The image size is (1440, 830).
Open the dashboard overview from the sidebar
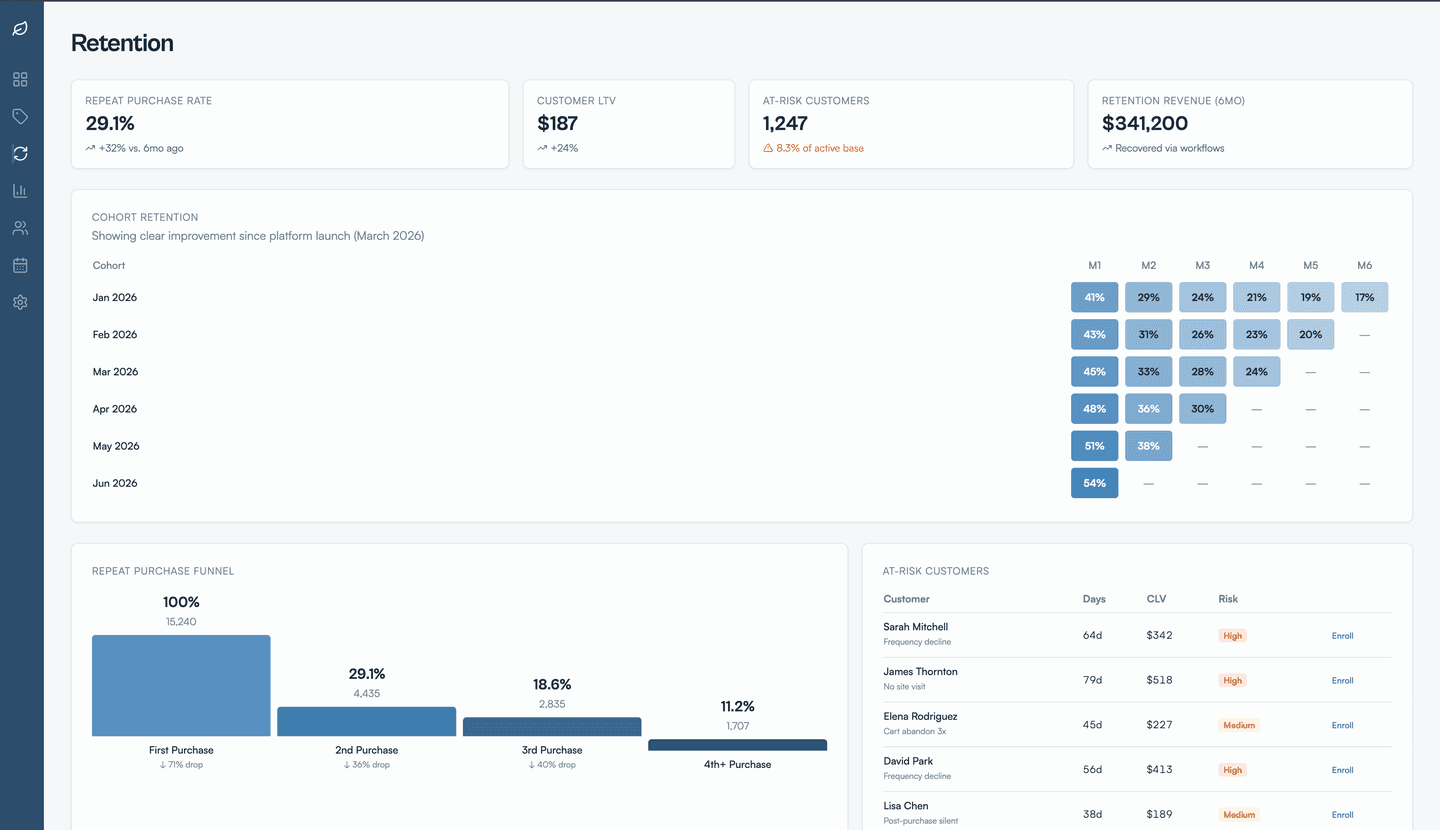20,78
